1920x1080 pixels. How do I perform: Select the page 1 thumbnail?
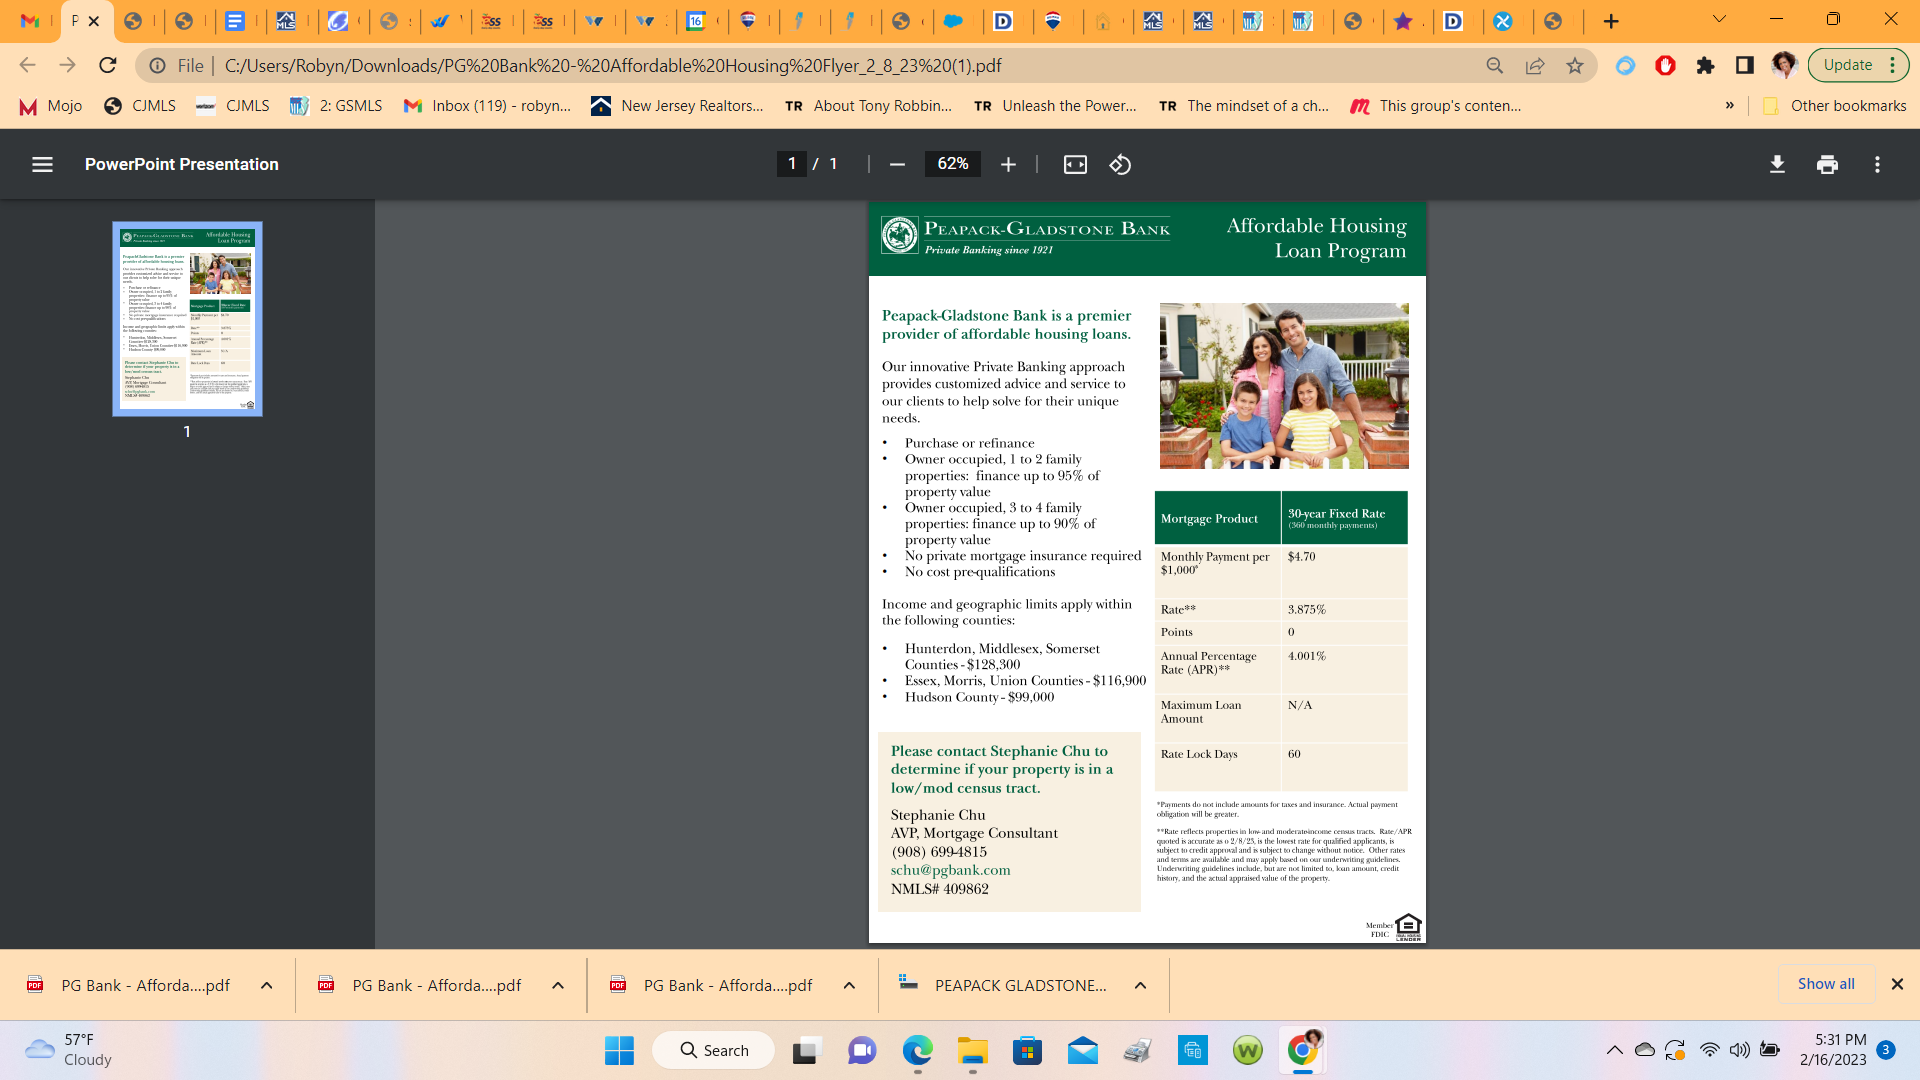[187, 319]
